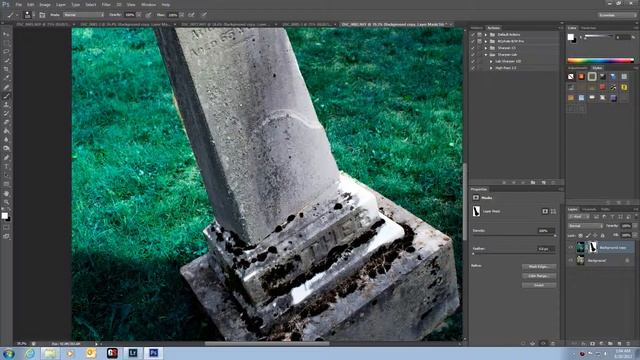The height and width of the screenshot is (360, 640).
Task: Open the brush panel toggle icon
Action: pyautogui.click(x=42, y=15)
